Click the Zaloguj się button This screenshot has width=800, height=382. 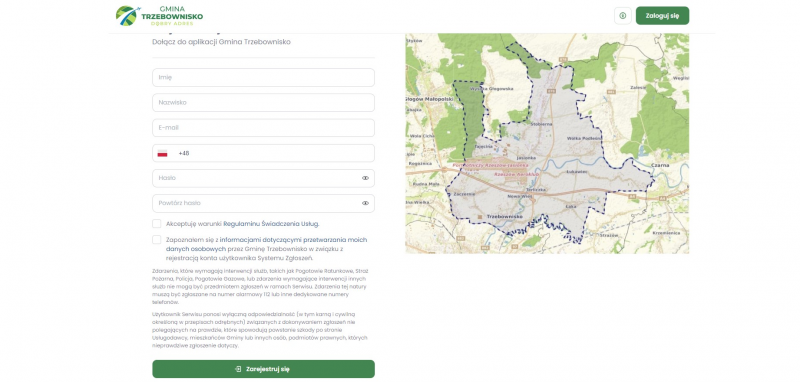662,16
